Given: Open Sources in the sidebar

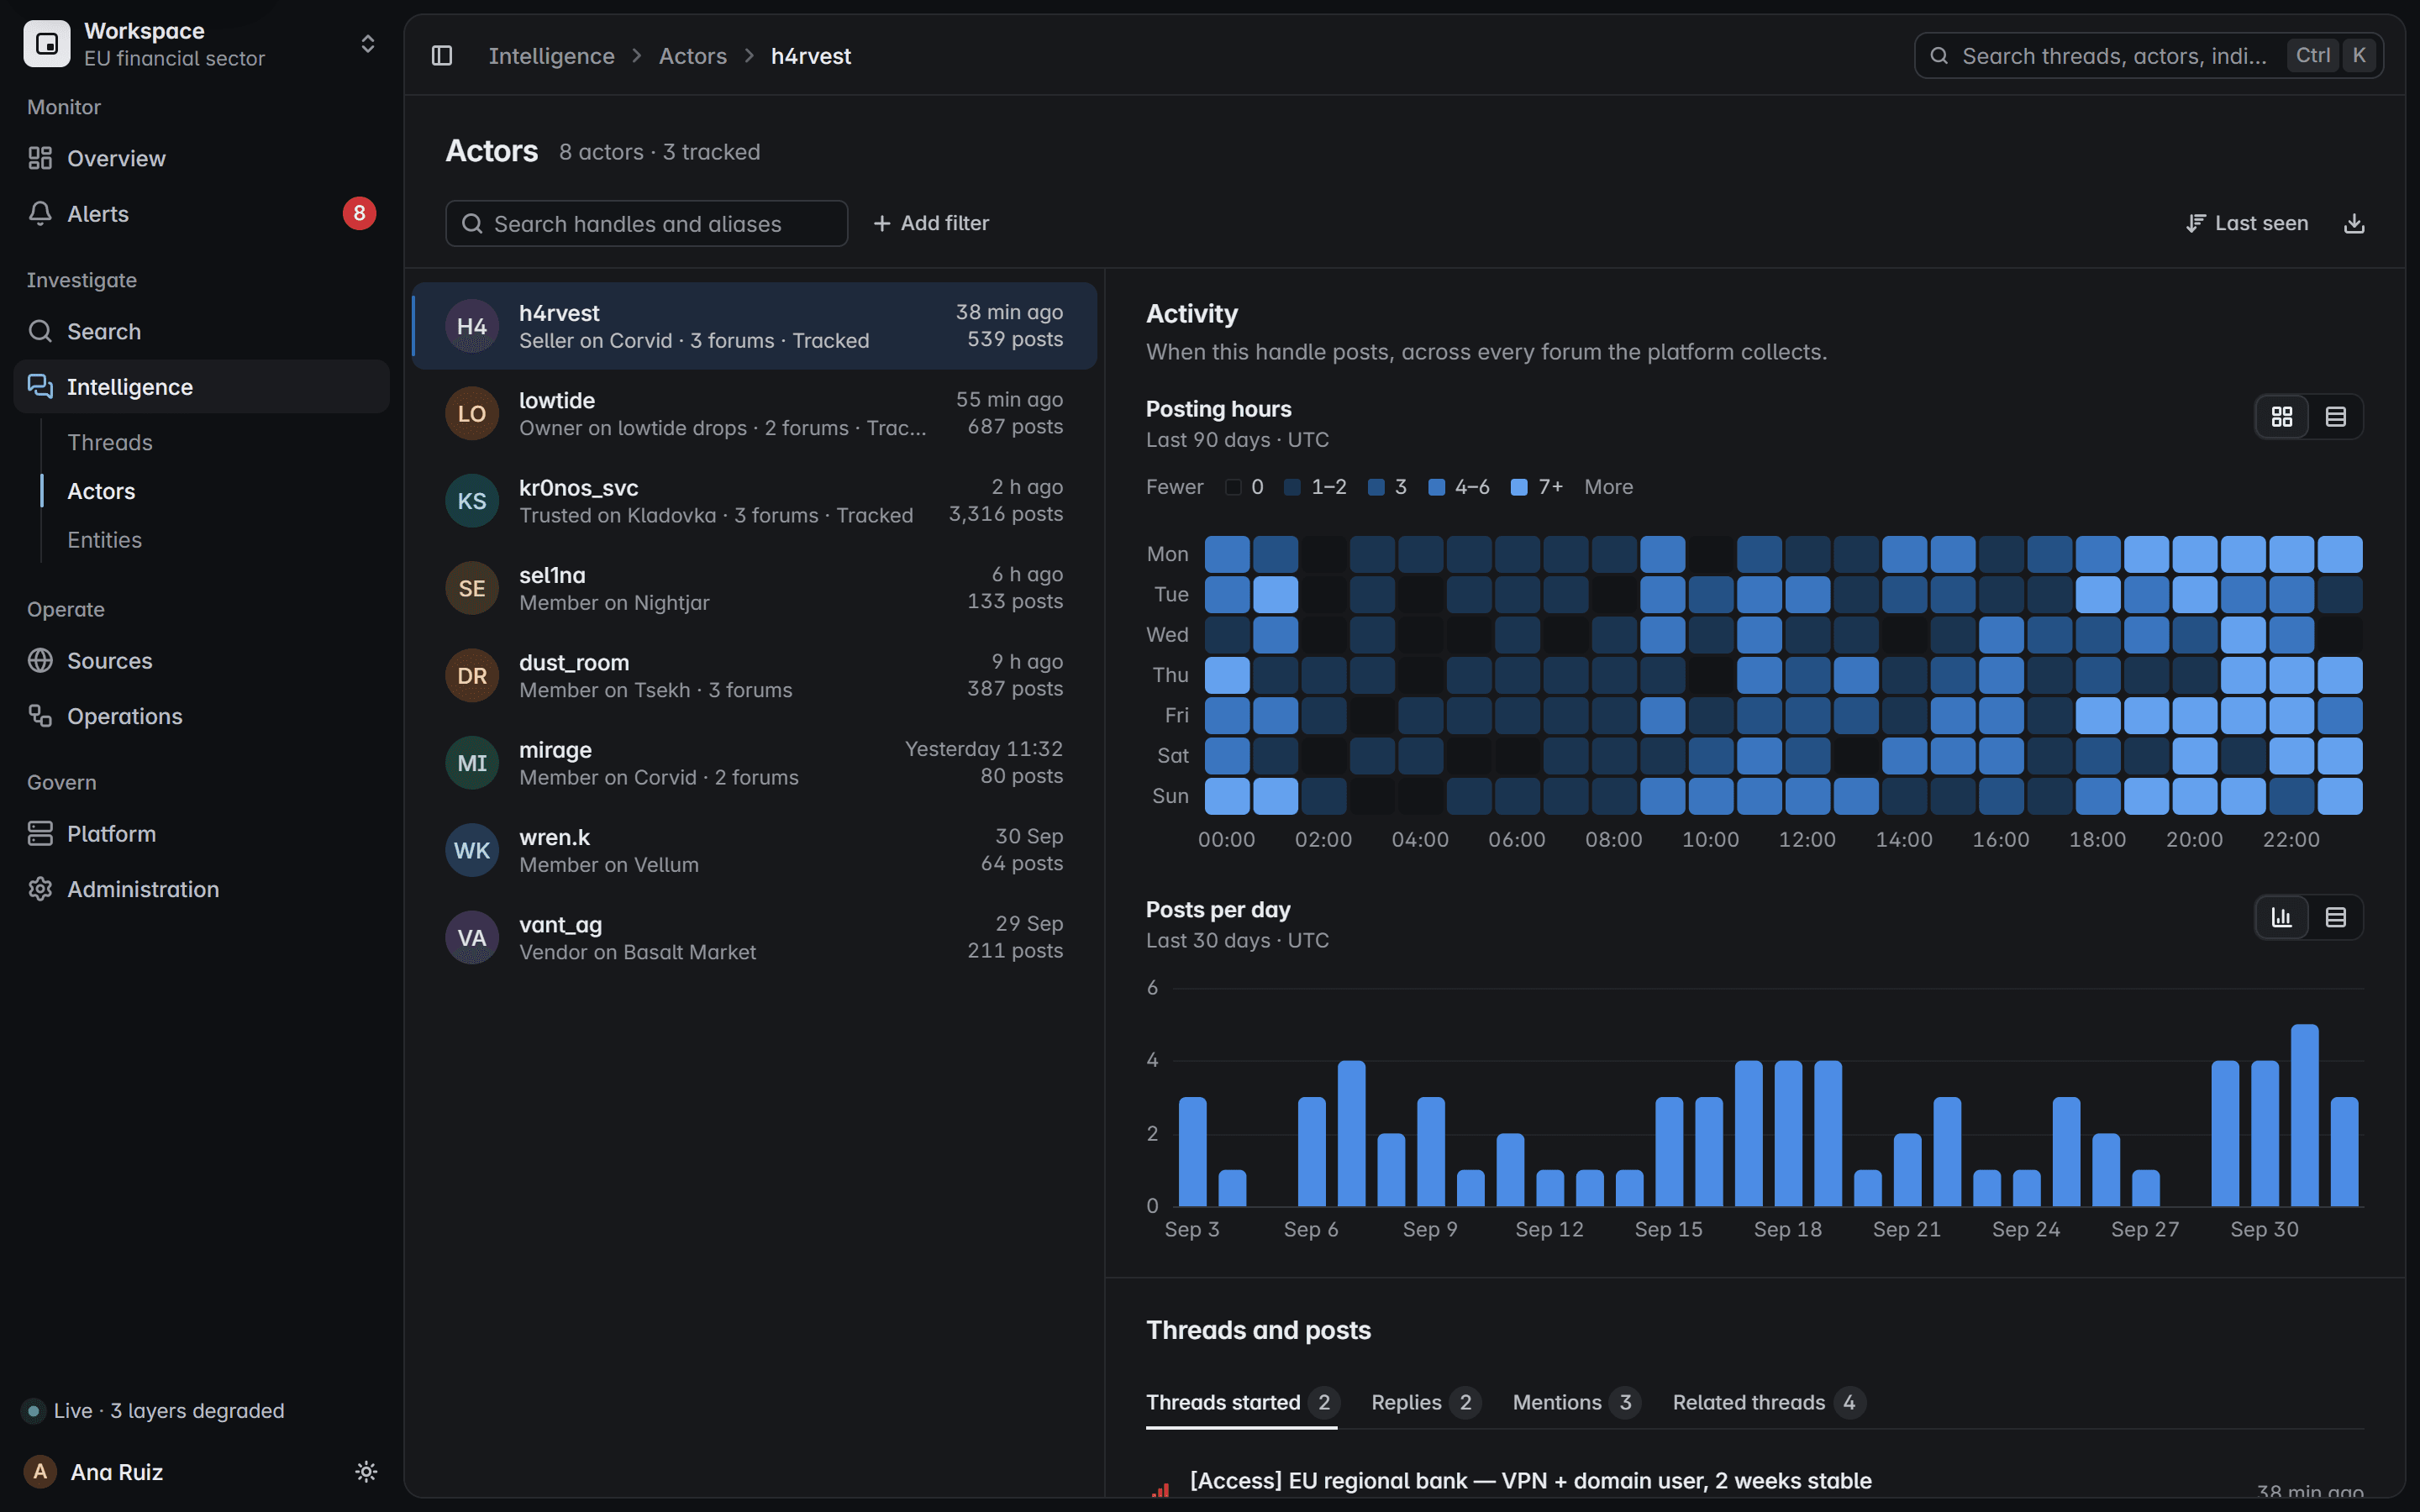Looking at the screenshot, I should point(201,660).
